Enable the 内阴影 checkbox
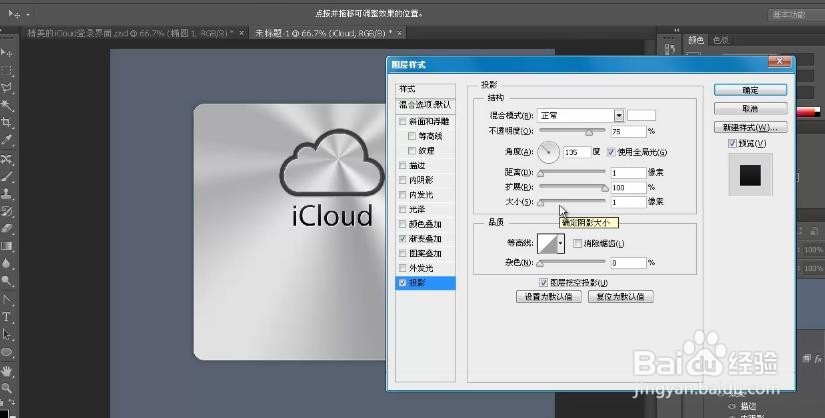Image resolution: width=825 pixels, height=418 pixels. (x=403, y=181)
